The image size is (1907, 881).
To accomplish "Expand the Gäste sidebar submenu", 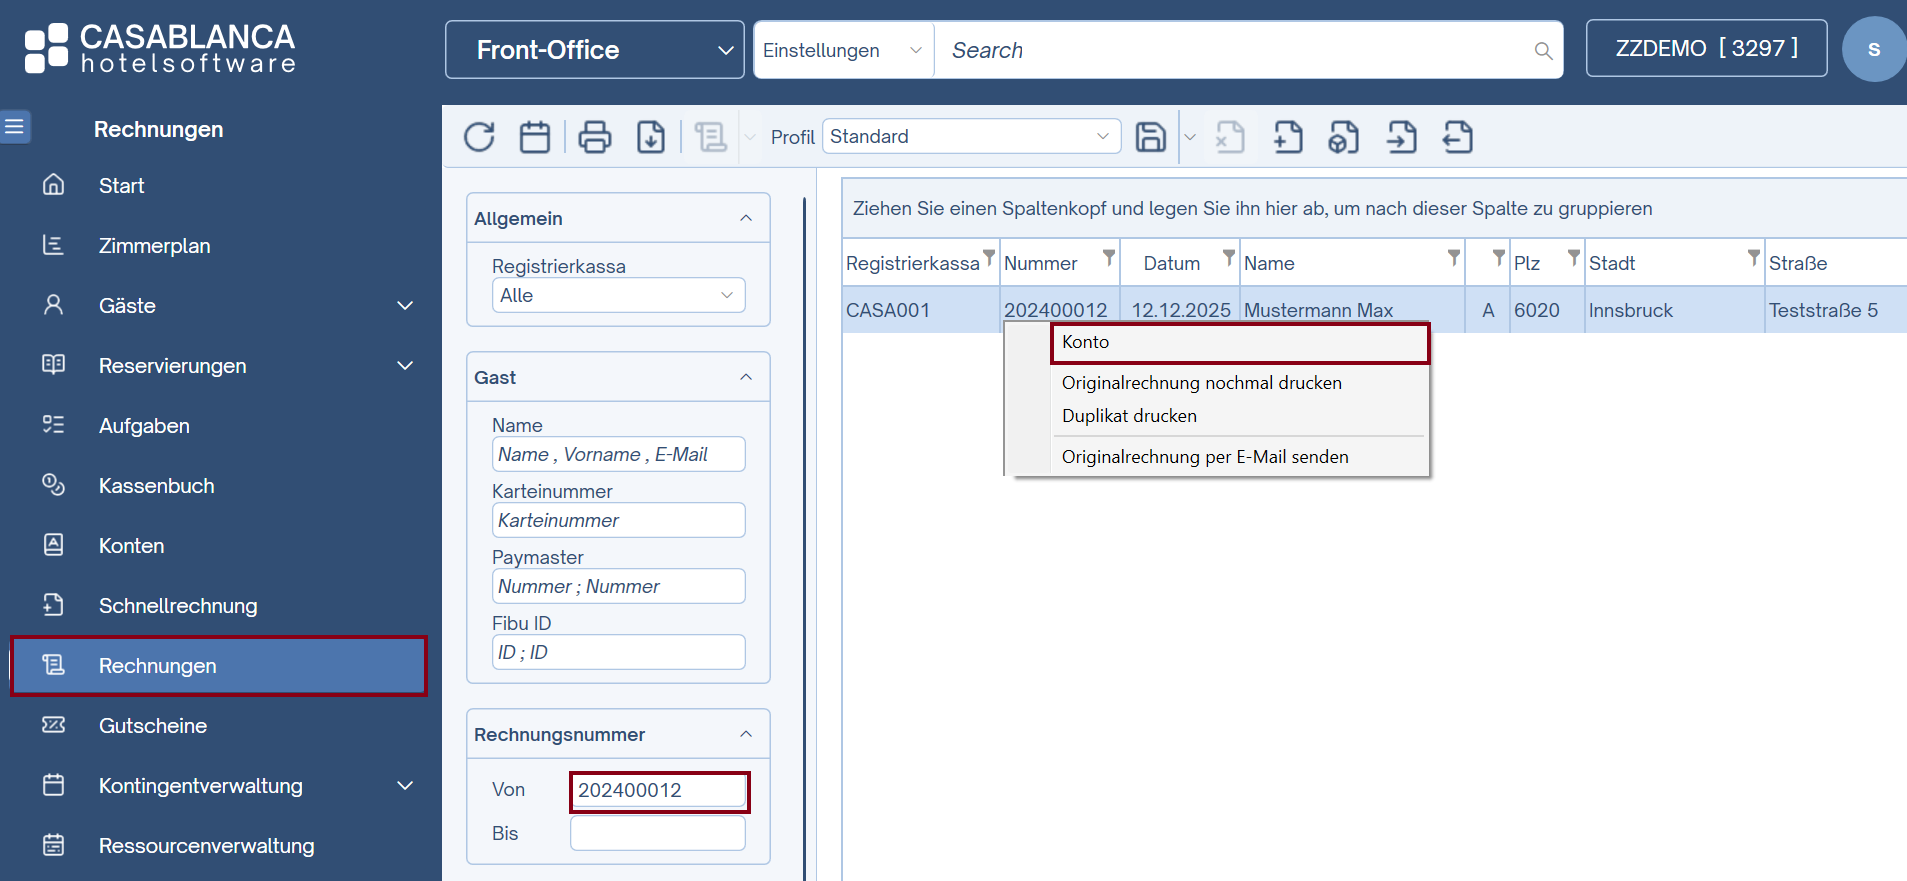I will (x=405, y=306).
